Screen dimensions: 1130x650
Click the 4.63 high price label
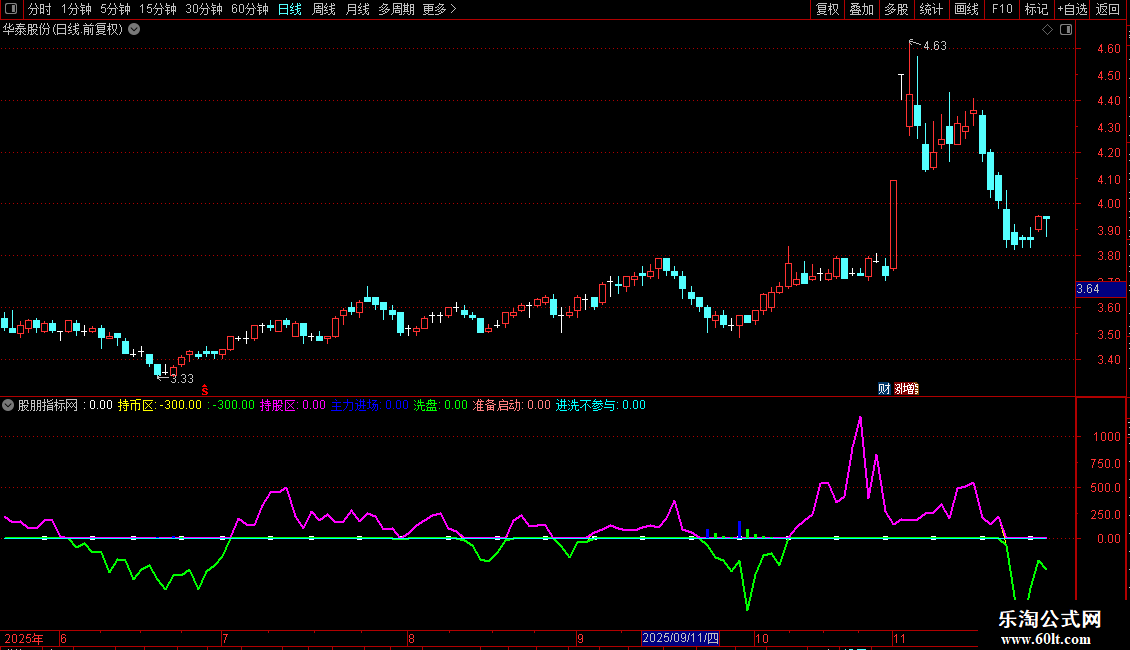[x=935, y=46]
